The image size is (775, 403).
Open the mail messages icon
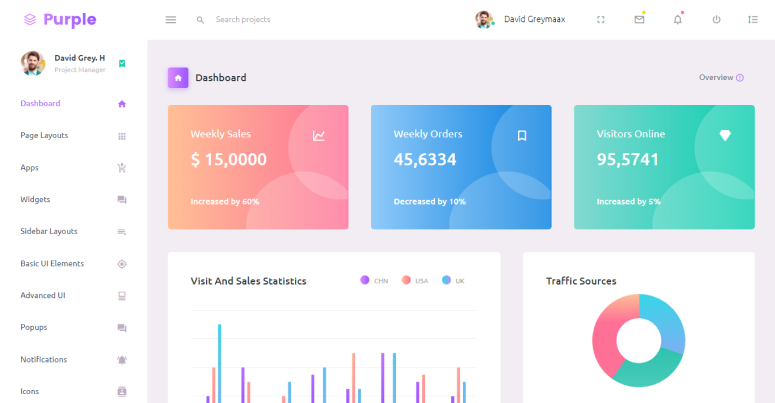click(639, 20)
